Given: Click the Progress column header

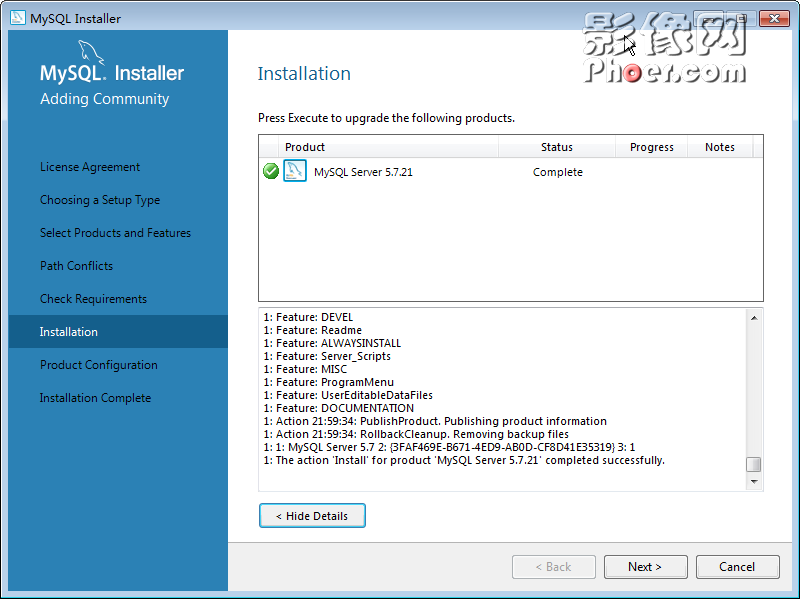Looking at the screenshot, I should pos(652,147).
